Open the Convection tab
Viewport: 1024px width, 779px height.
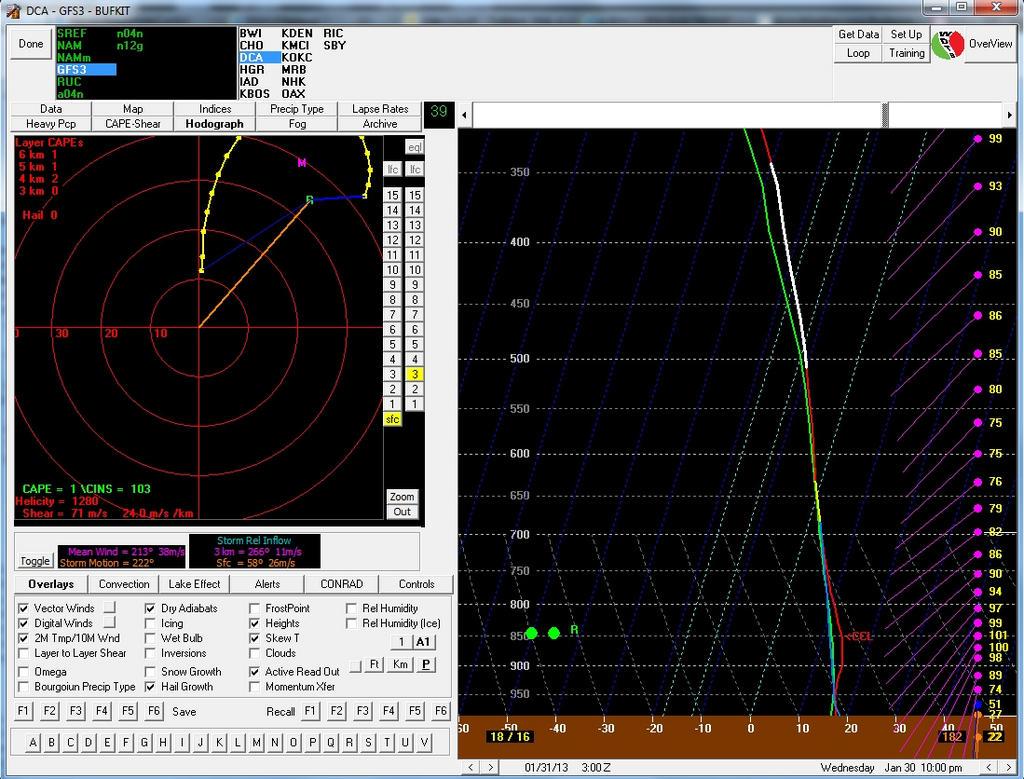pyautogui.click(x=124, y=584)
